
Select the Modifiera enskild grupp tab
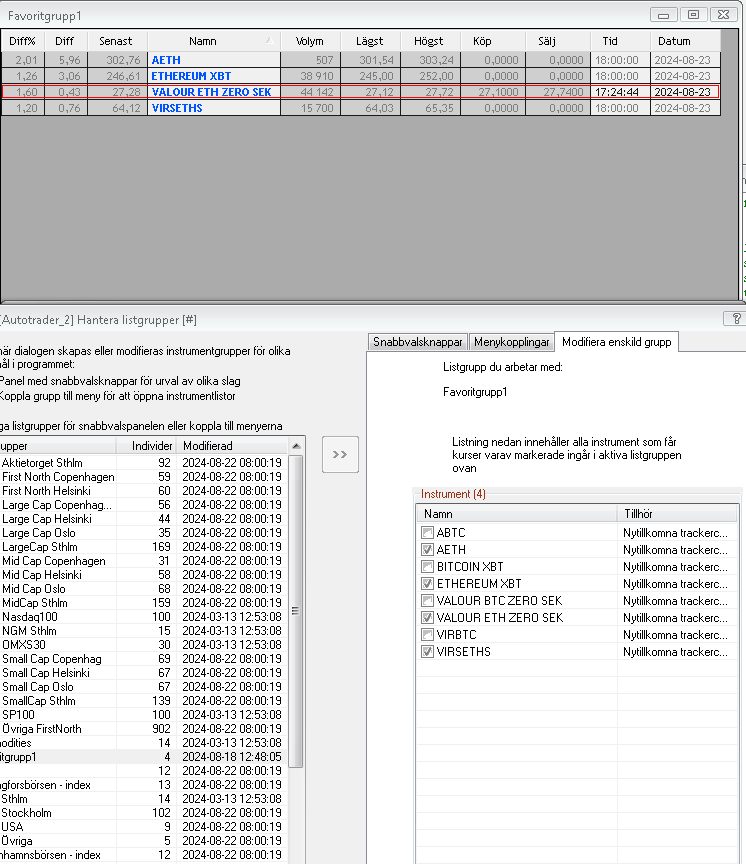(x=617, y=342)
